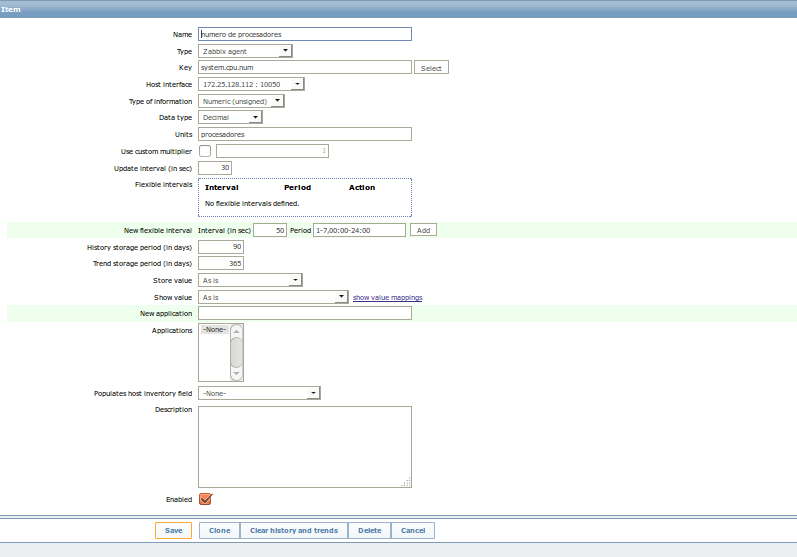Click Clear history and trends button
This screenshot has width=797, height=557.
click(294, 530)
